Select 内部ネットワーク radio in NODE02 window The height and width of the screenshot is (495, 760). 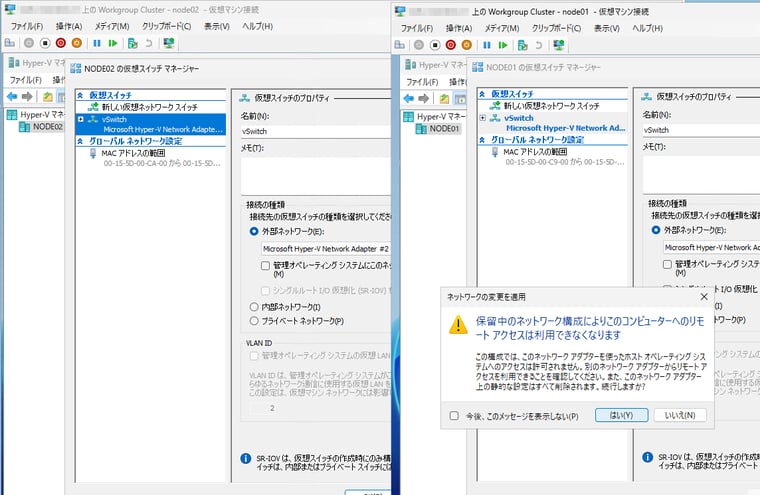(x=254, y=307)
